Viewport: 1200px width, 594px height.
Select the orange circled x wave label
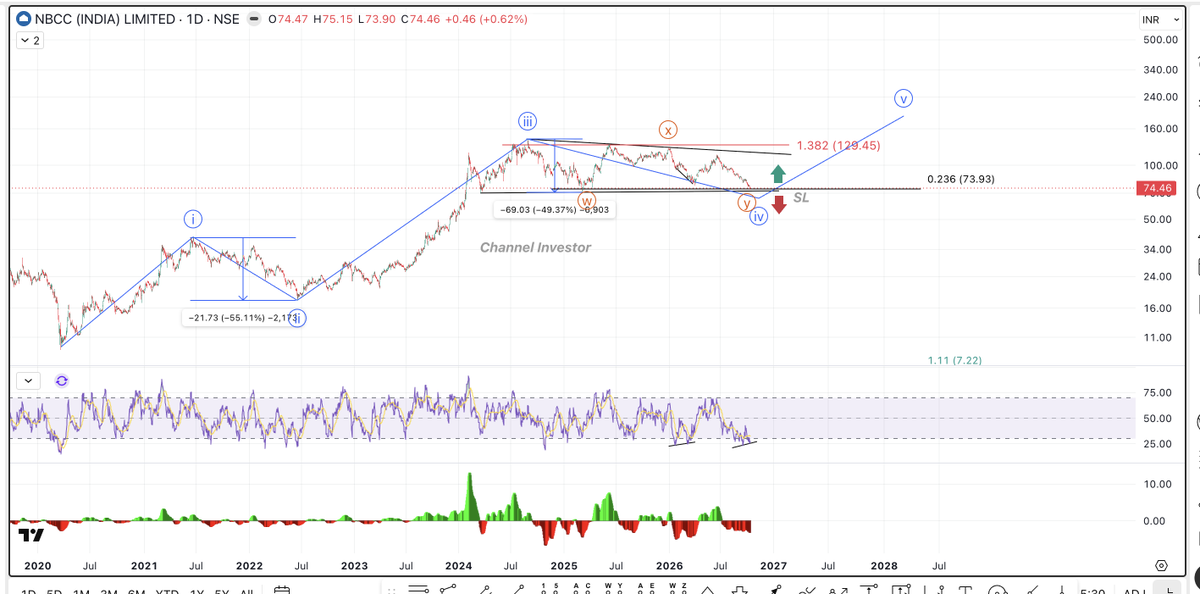tap(668, 129)
